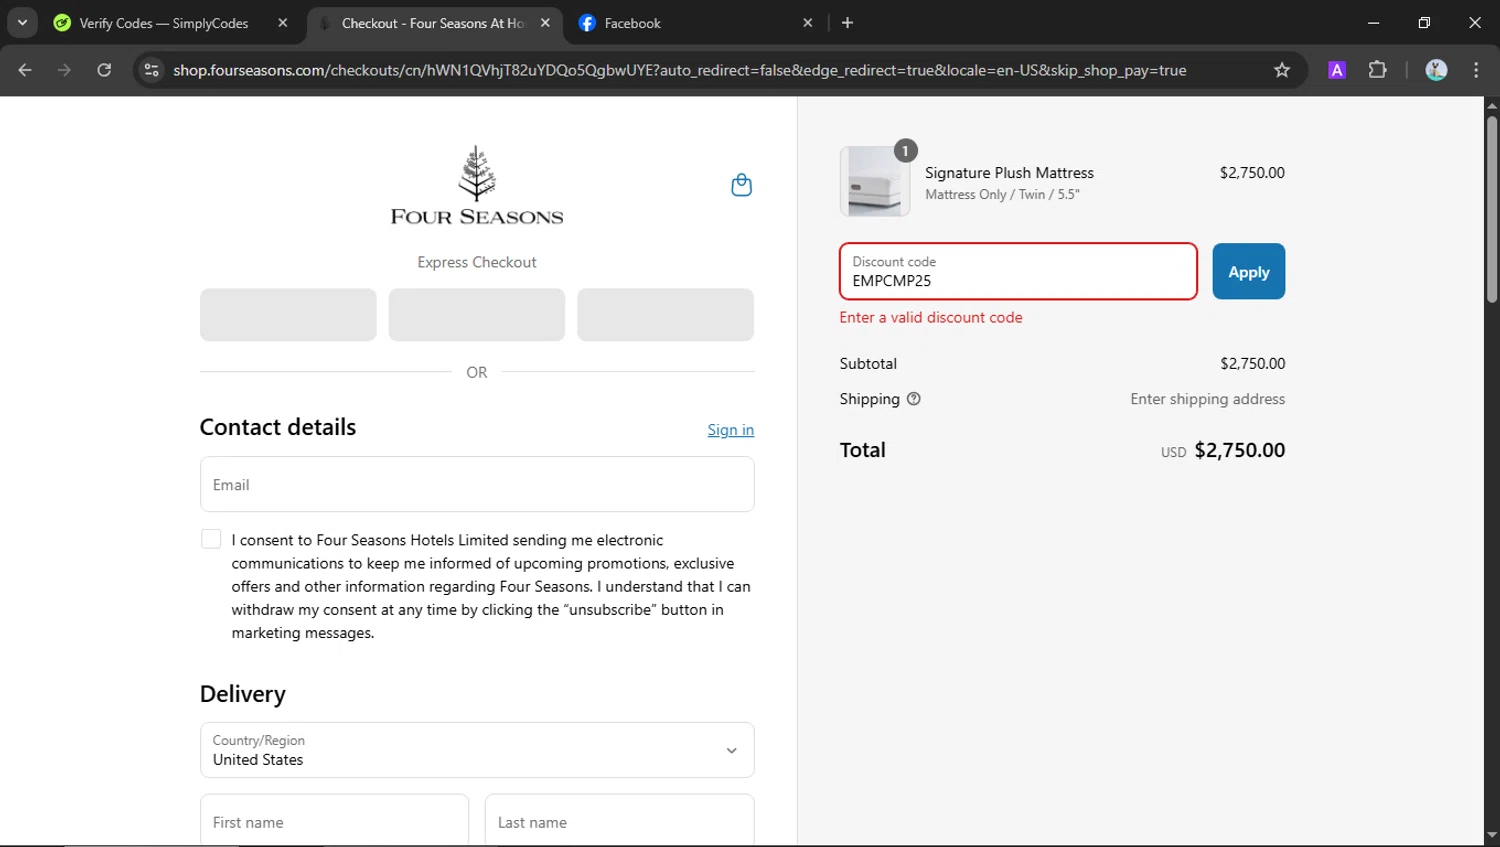The image size is (1500, 847).
Task: Close the Verify Codes SimplyCodes tab
Action: [283, 23]
